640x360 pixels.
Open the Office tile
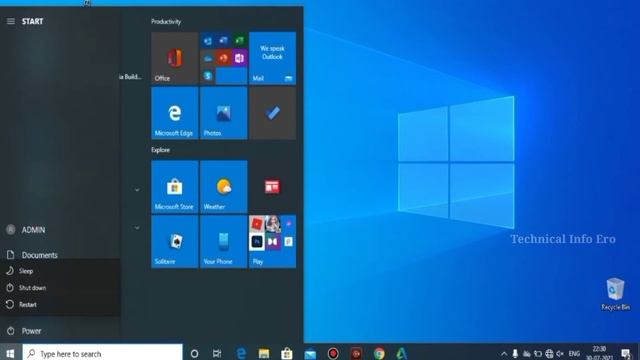pyautogui.click(x=175, y=58)
